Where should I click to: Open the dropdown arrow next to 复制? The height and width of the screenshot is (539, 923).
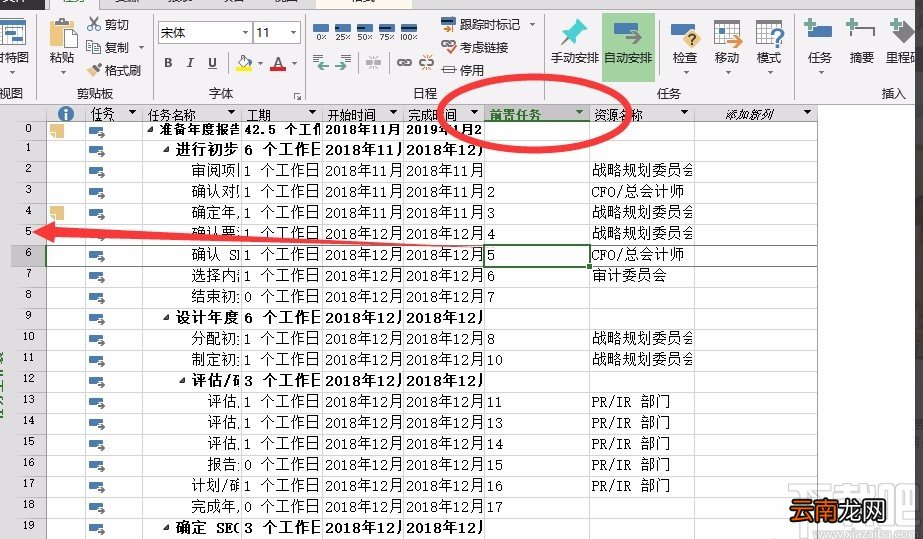click(141, 47)
